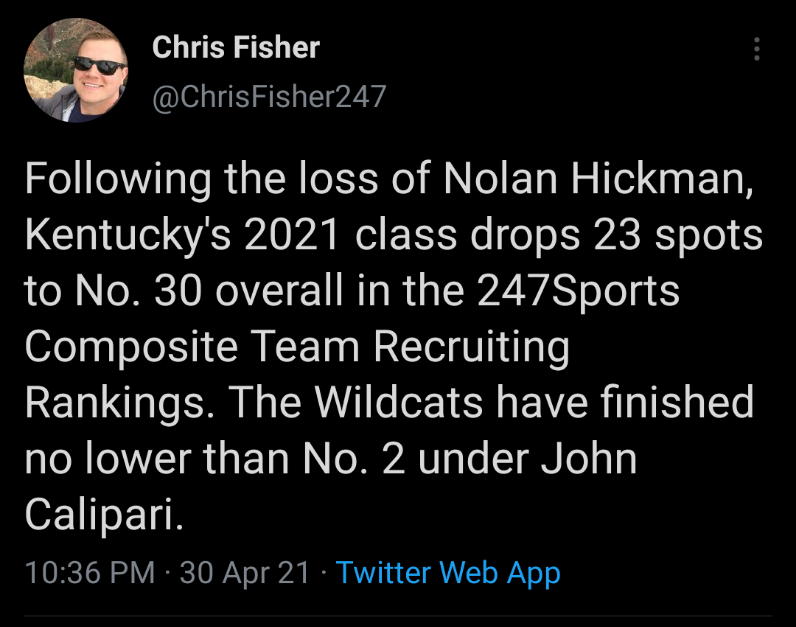Click the words 23 spots in the tweet
Screen dimensions: 796x627
click(x=676, y=237)
